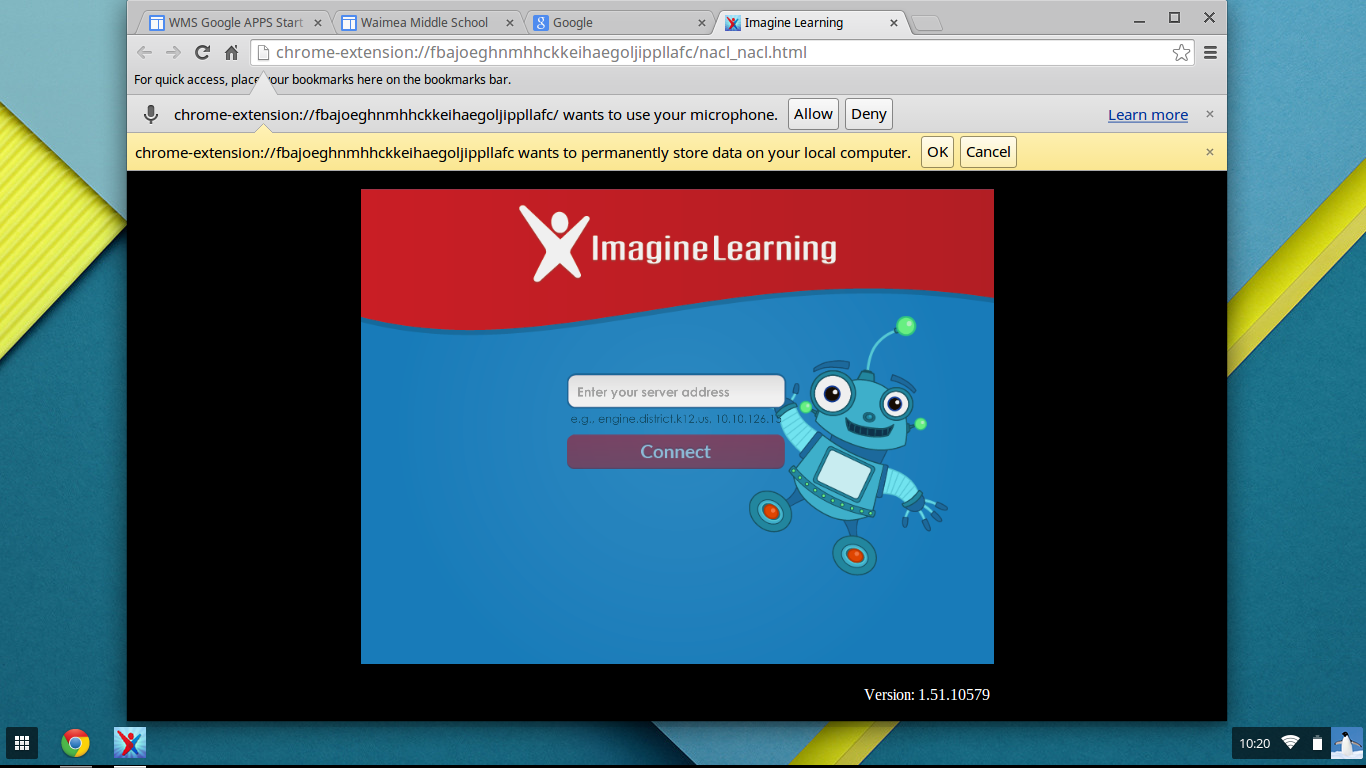The height and width of the screenshot is (768, 1366).
Task: Switch to the Google tab
Action: (619, 22)
